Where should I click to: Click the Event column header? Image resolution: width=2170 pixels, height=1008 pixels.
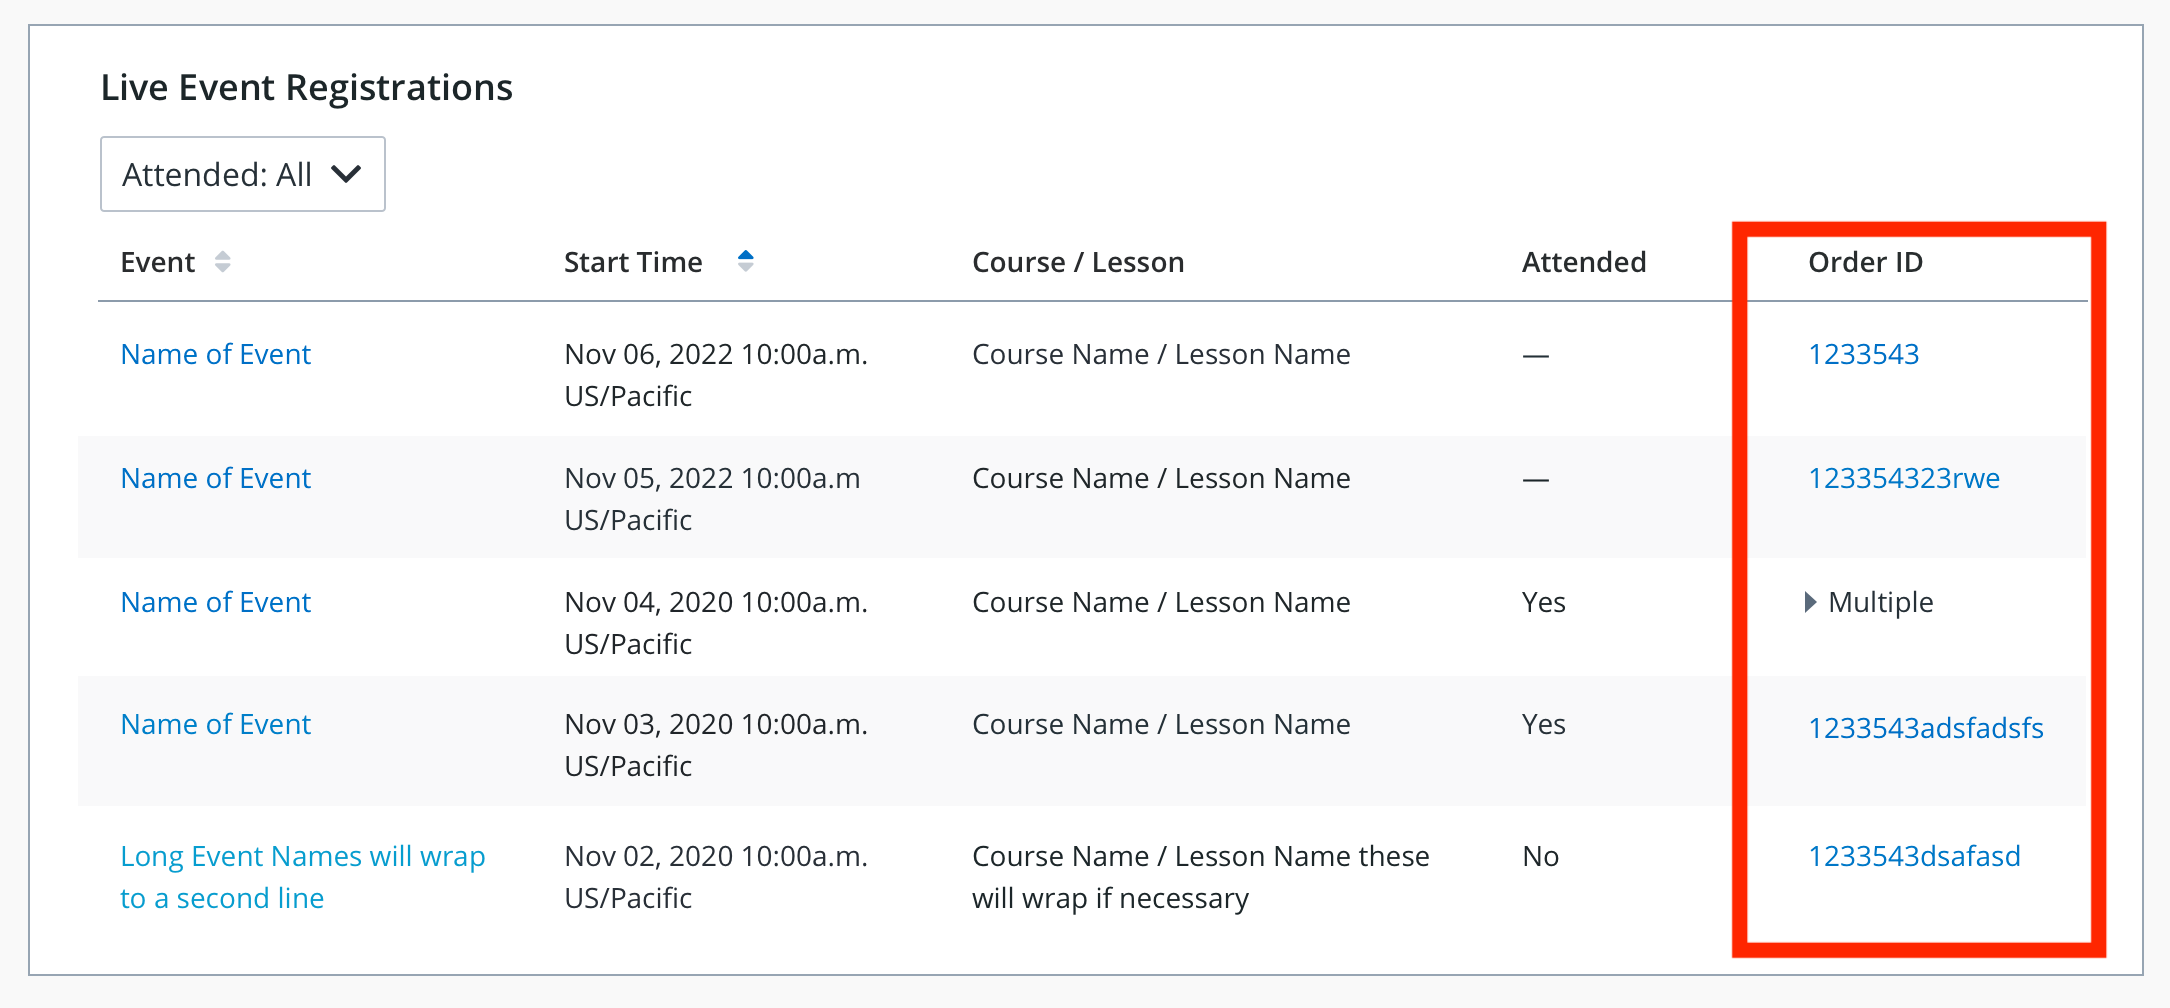click(x=158, y=262)
